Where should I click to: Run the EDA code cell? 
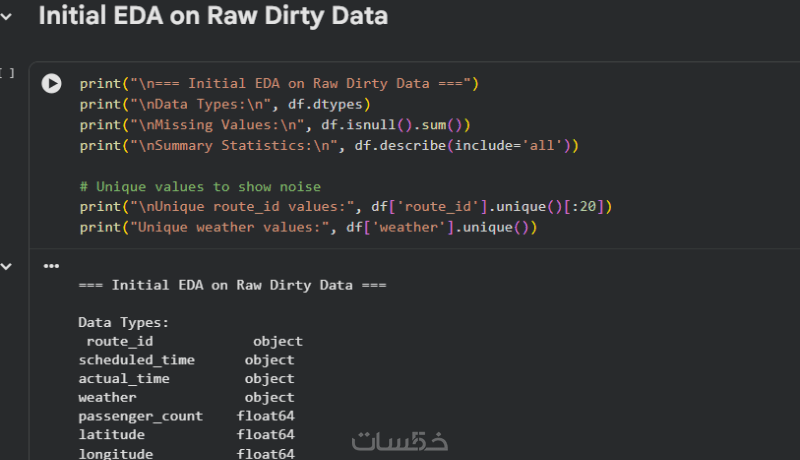click(51, 83)
